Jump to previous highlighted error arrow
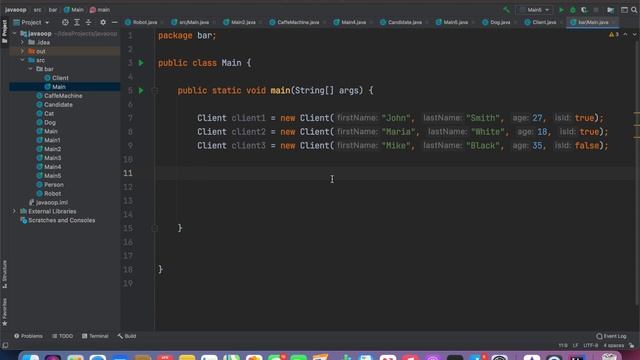Screen dimensions: 640x360 (x=625, y=35)
